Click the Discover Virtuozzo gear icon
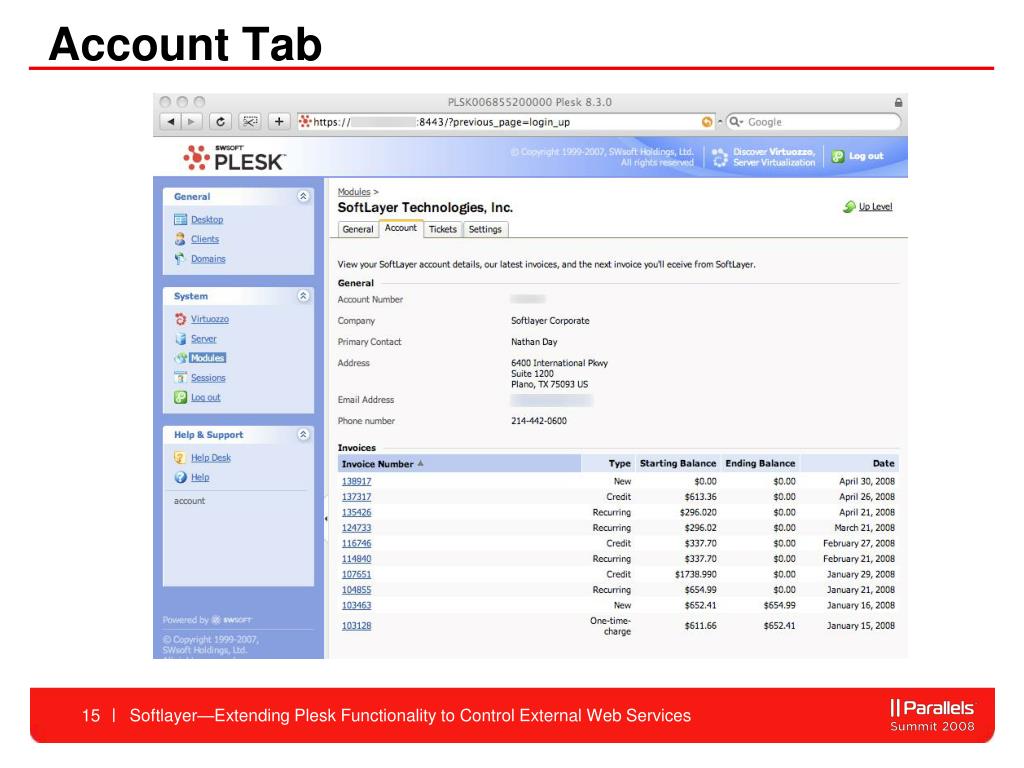This screenshot has width=1024, height=768. click(720, 157)
